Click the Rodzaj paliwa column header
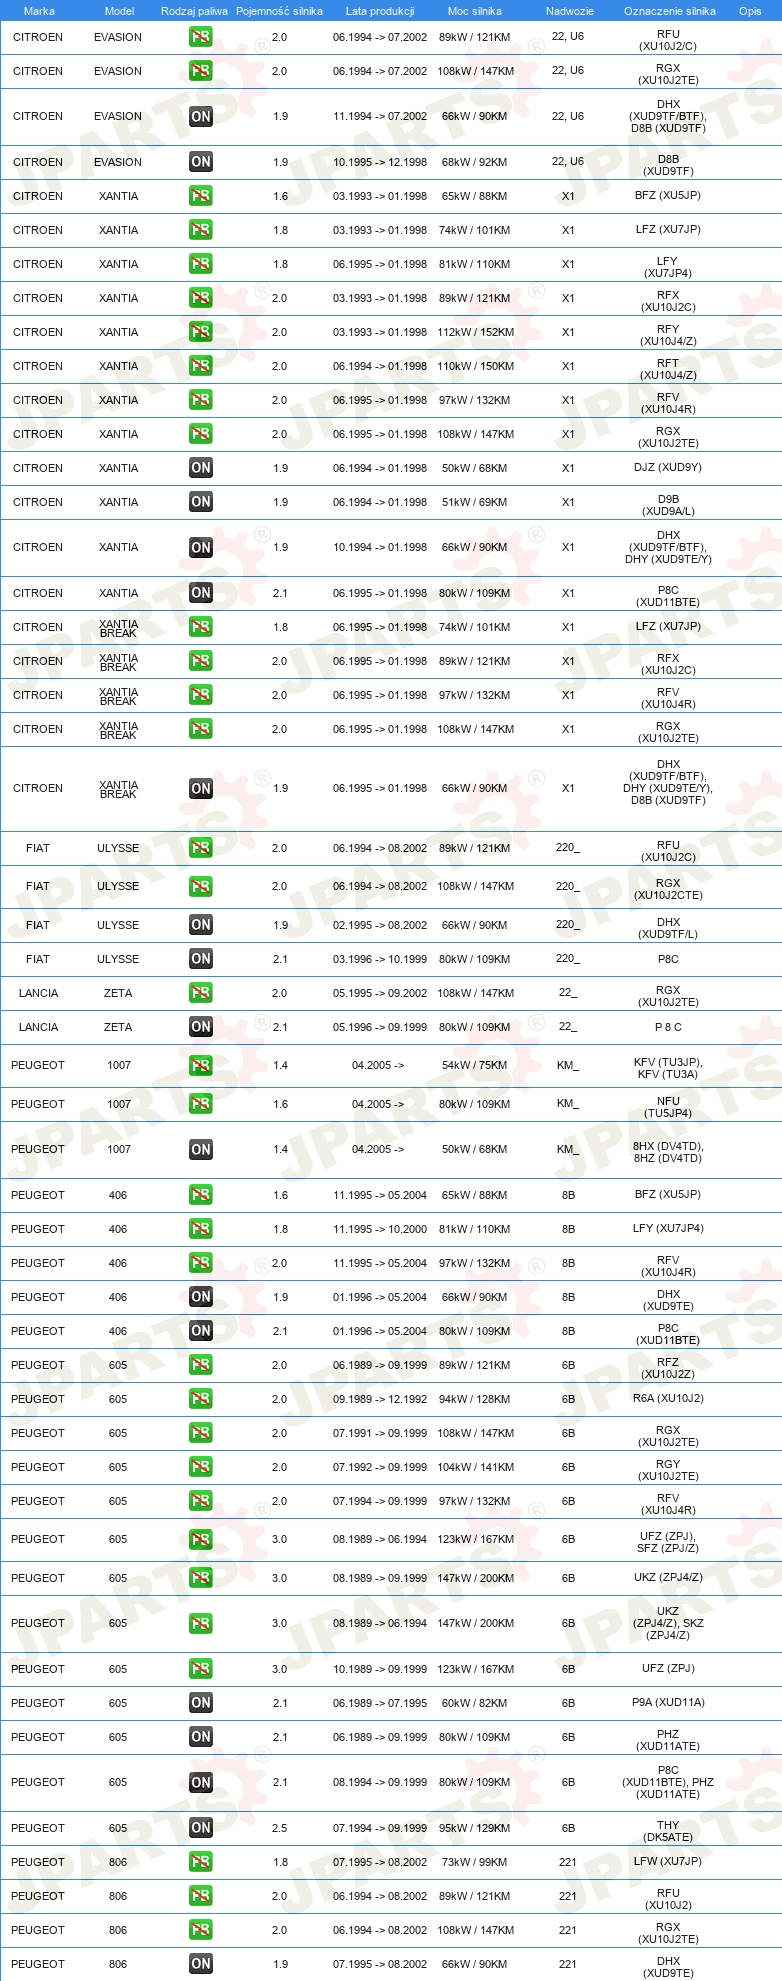The image size is (782, 1981). (194, 11)
